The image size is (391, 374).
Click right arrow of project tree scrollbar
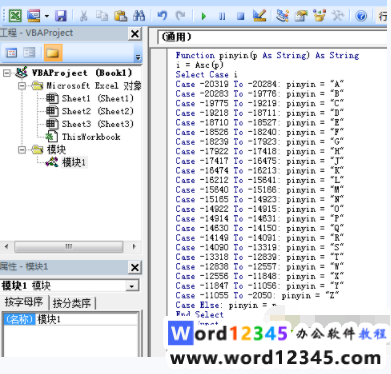(134, 247)
